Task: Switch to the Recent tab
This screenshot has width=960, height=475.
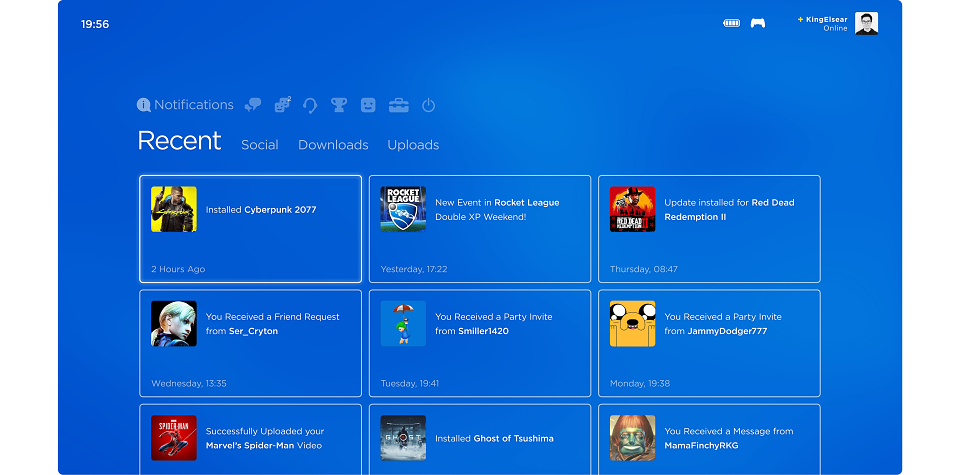Action: [179, 141]
